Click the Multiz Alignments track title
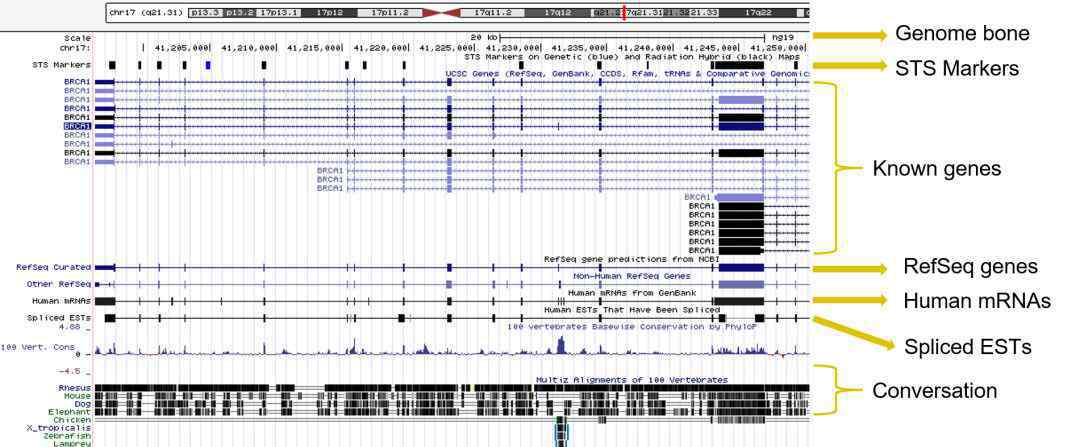The image size is (1080, 447). [631, 379]
